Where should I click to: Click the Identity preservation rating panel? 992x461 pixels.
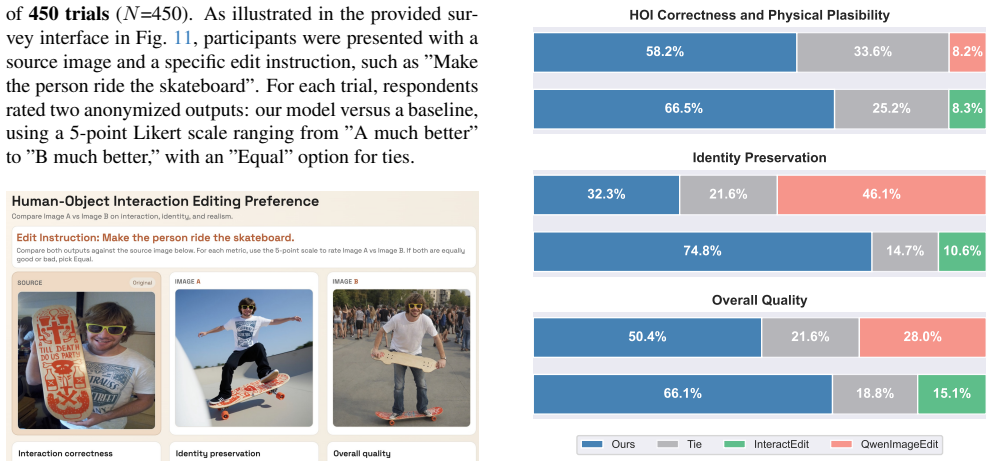[244, 452]
